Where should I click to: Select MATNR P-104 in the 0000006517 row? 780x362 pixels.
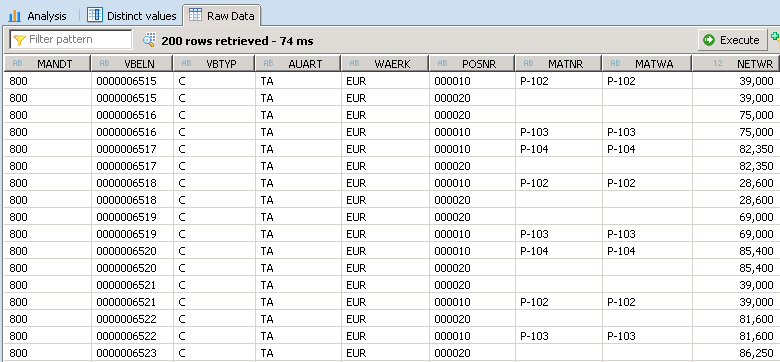click(x=559, y=149)
